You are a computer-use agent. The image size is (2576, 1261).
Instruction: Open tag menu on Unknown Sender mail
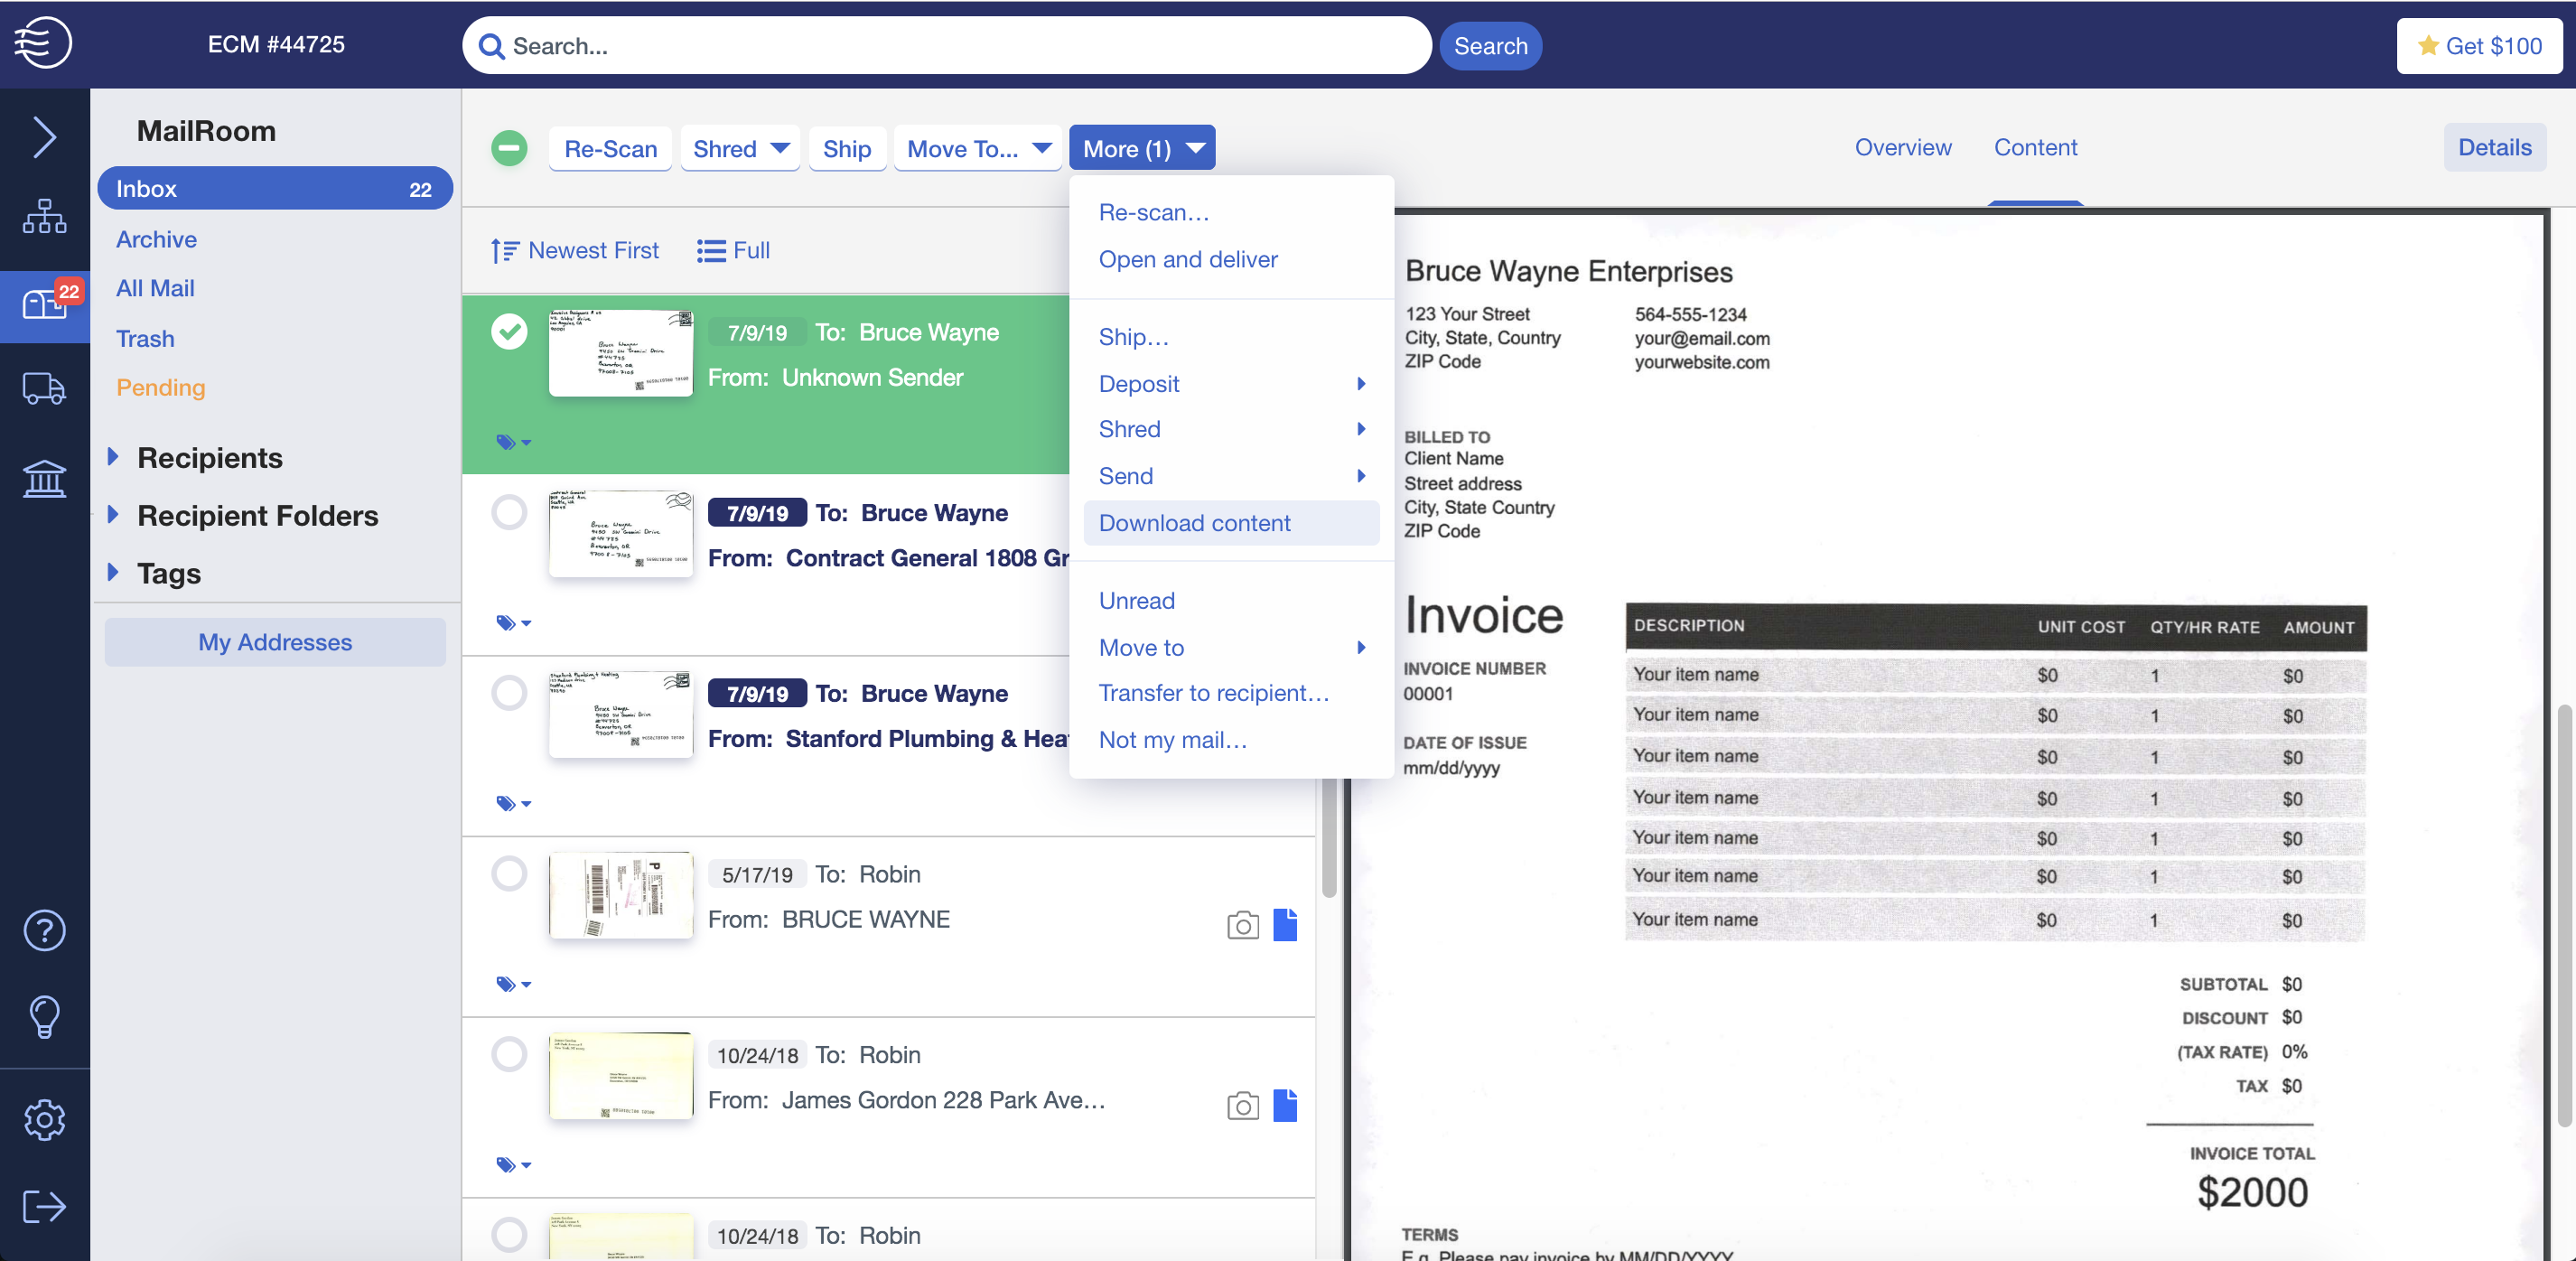[x=513, y=442]
